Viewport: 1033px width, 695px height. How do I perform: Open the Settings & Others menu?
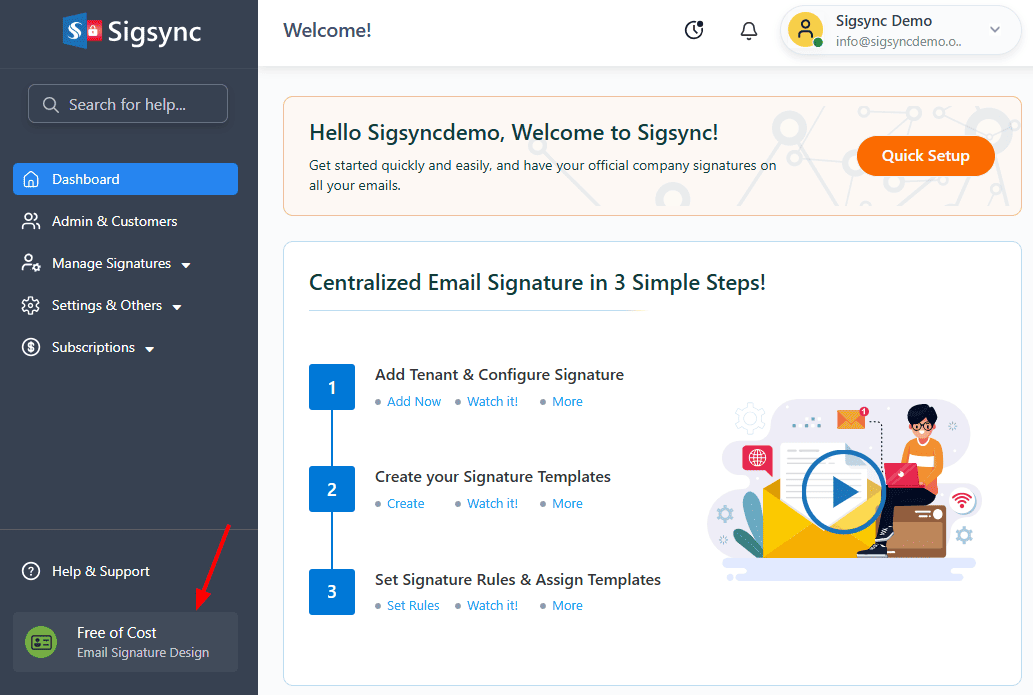(107, 306)
